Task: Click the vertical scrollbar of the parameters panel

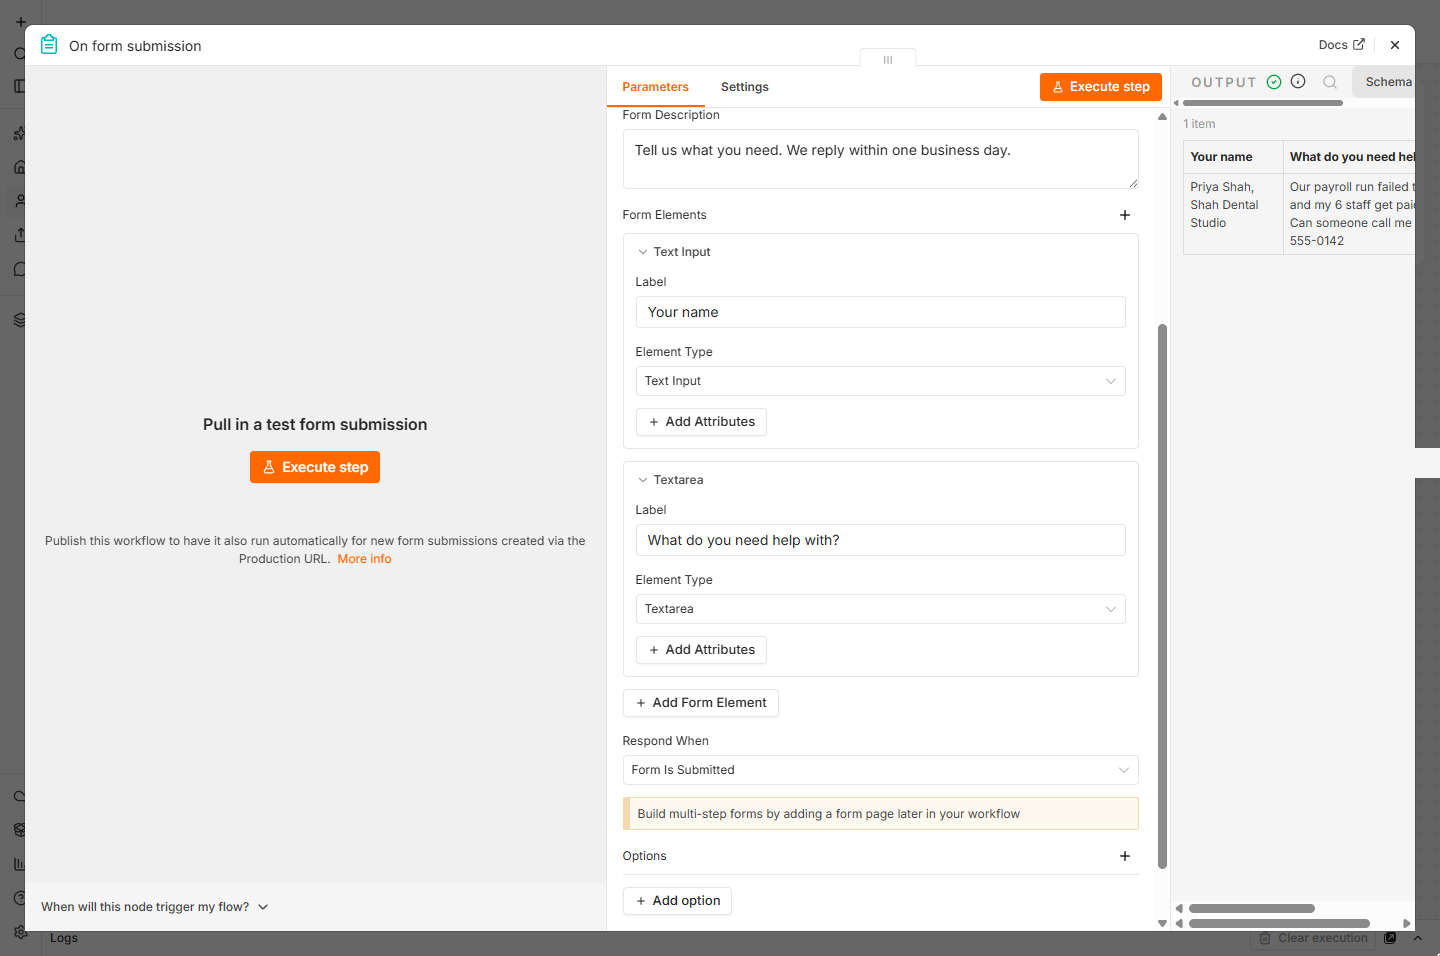Action: coord(1162,596)
